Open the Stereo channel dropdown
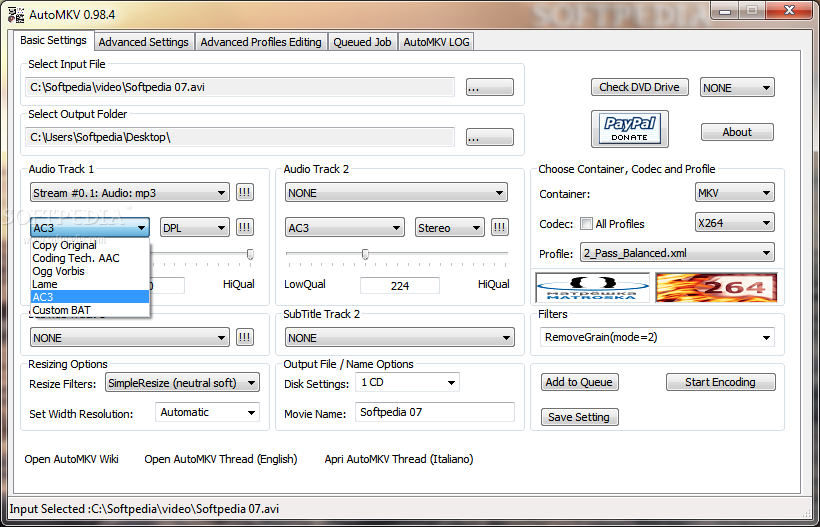 pos(449,228)
